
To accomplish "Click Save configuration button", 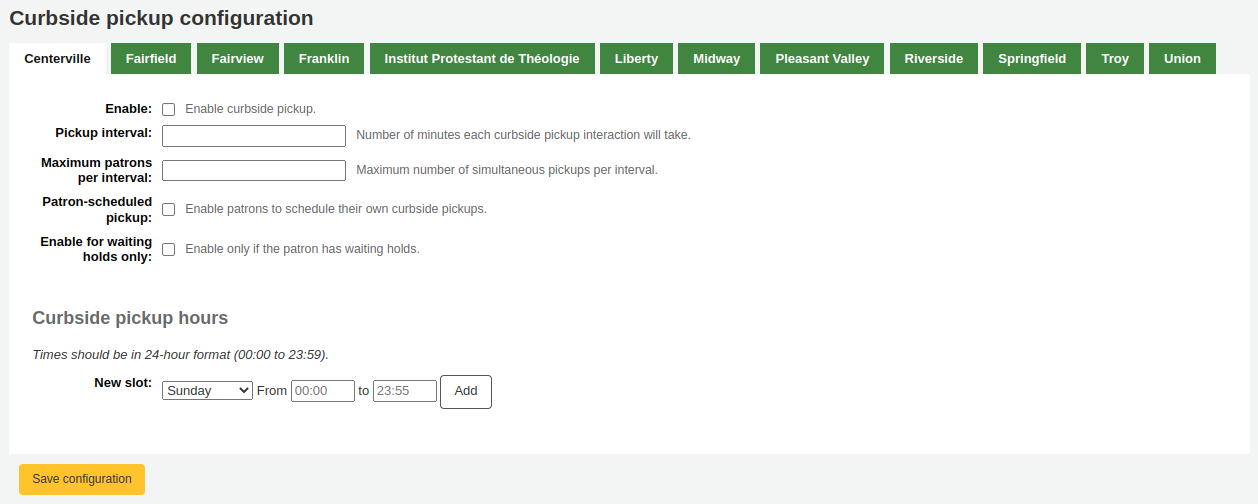I will [82, 479].
